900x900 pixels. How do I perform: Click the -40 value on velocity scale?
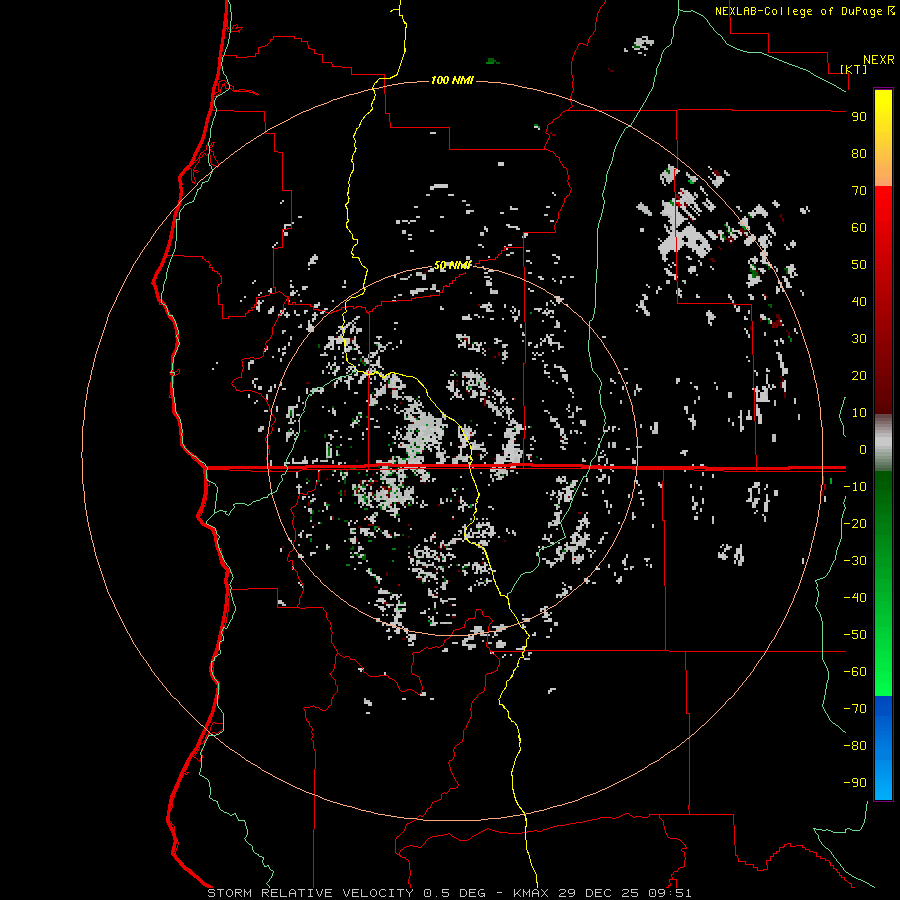coord(855,598)
